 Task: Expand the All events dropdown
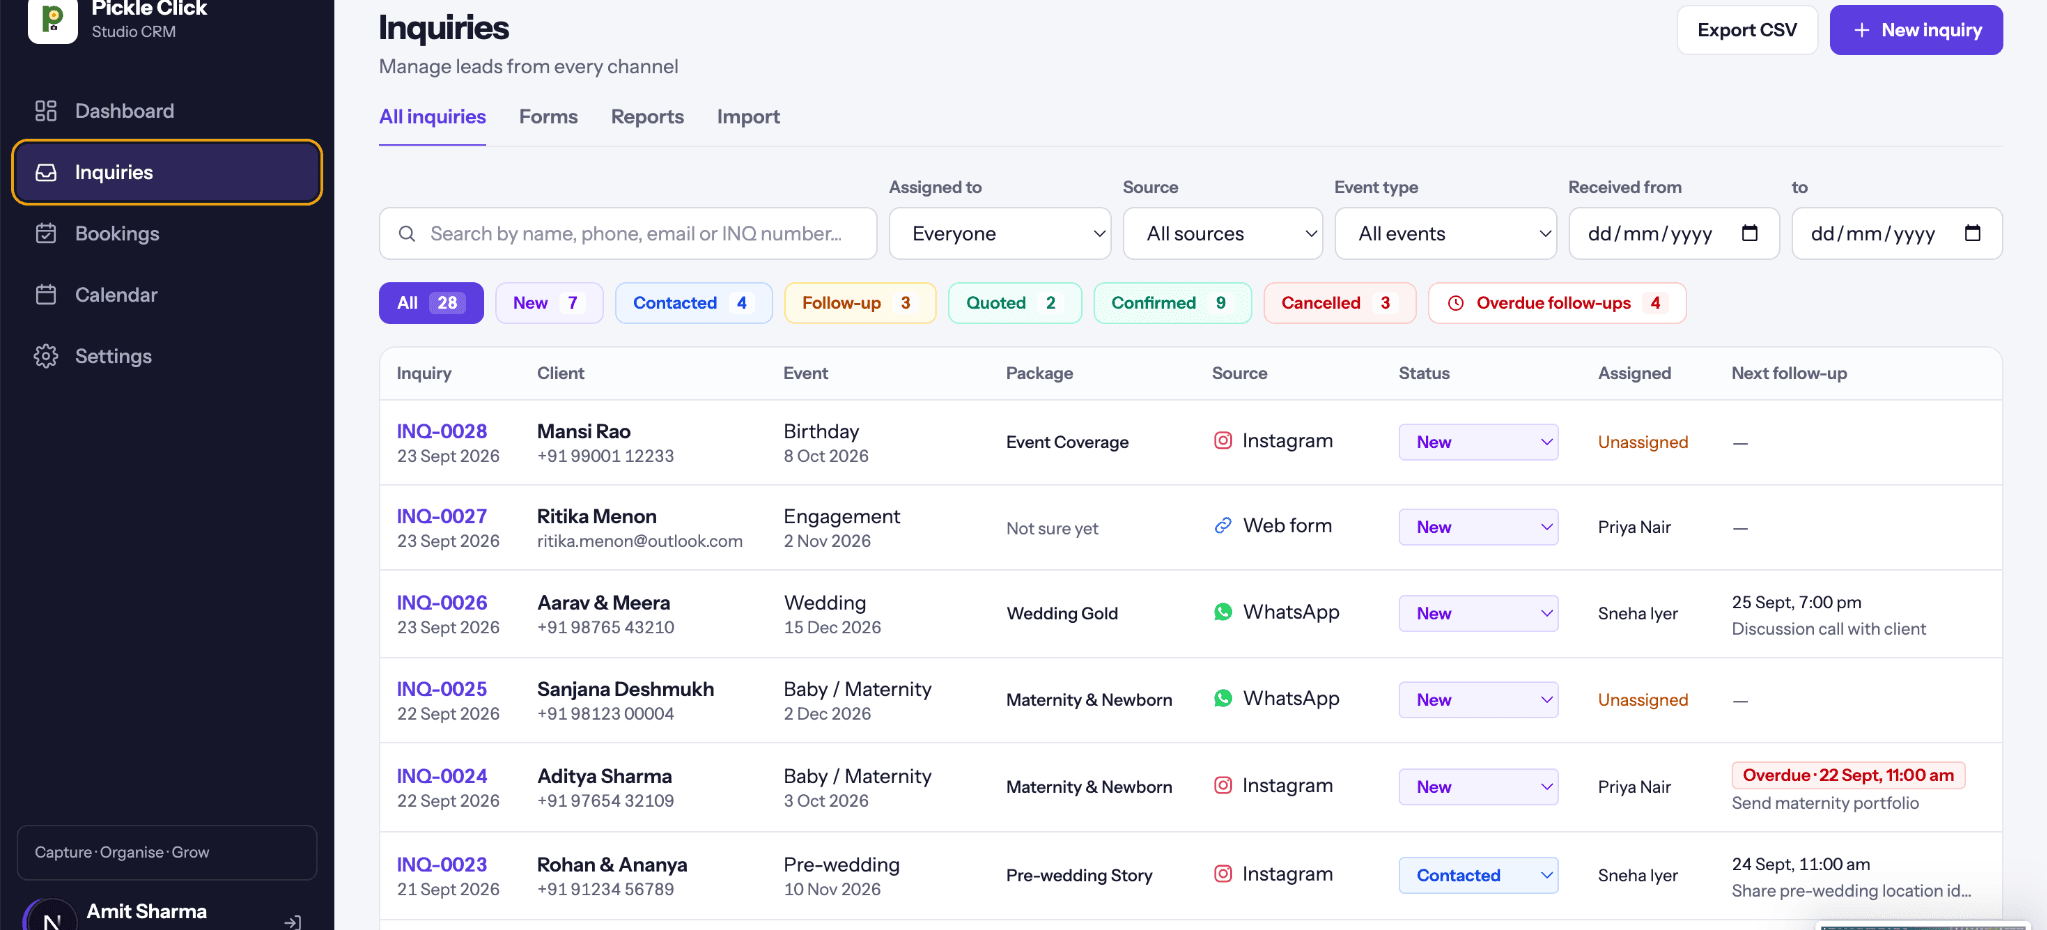pos(1446,234)
